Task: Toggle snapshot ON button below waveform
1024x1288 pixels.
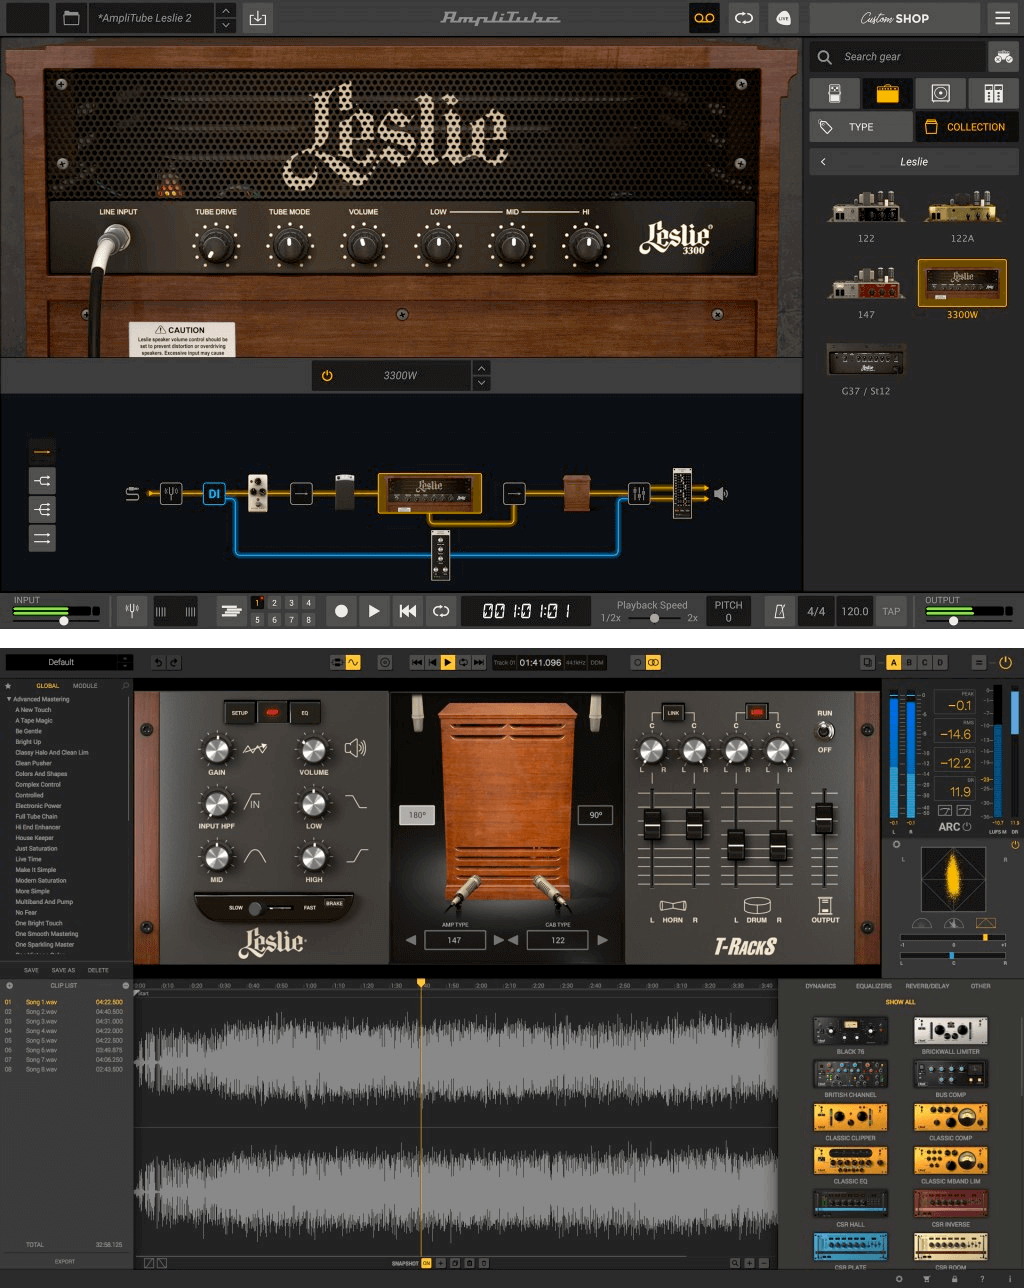Action: click(x=426, y=1264)
